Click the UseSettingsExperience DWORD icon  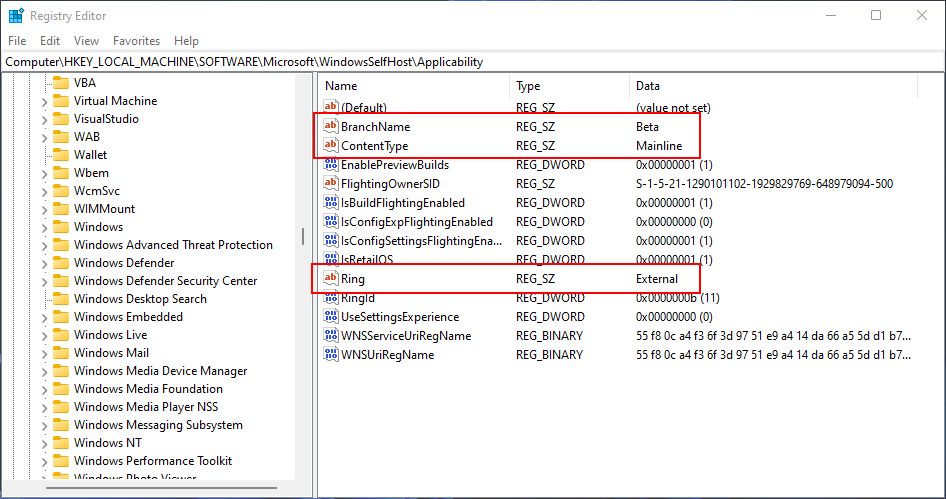pyautogui.click(x=331, y=317)
